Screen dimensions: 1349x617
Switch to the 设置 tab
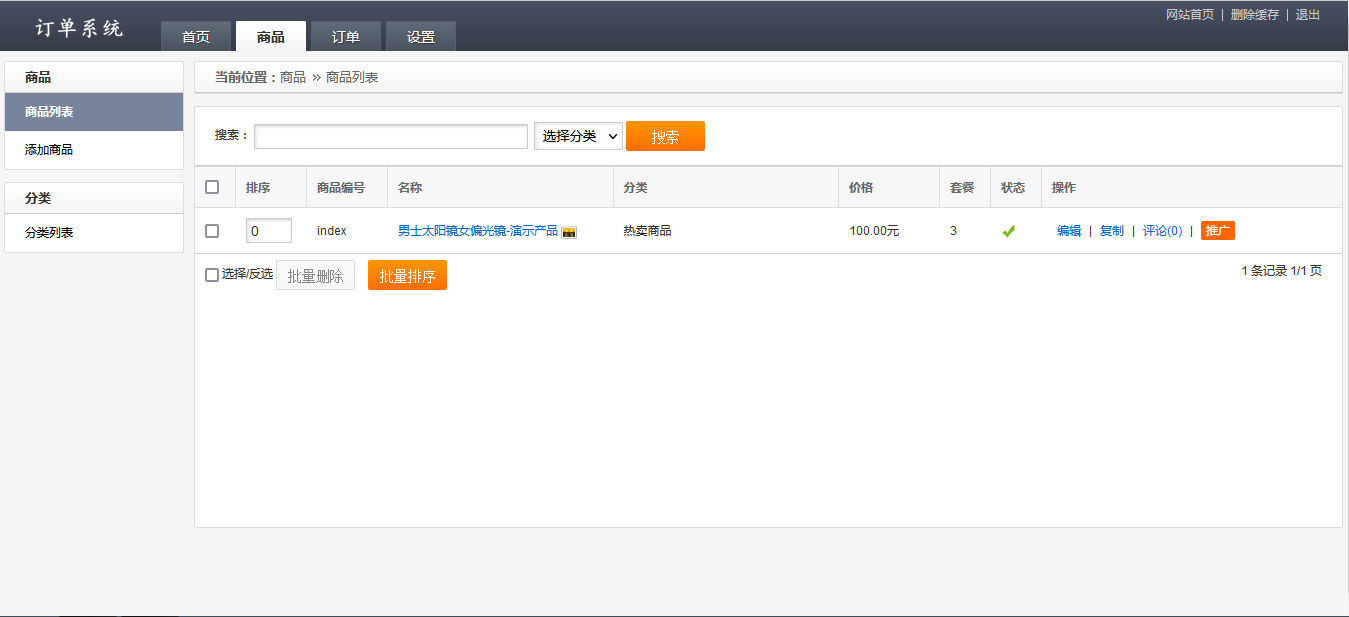(420, 36)
